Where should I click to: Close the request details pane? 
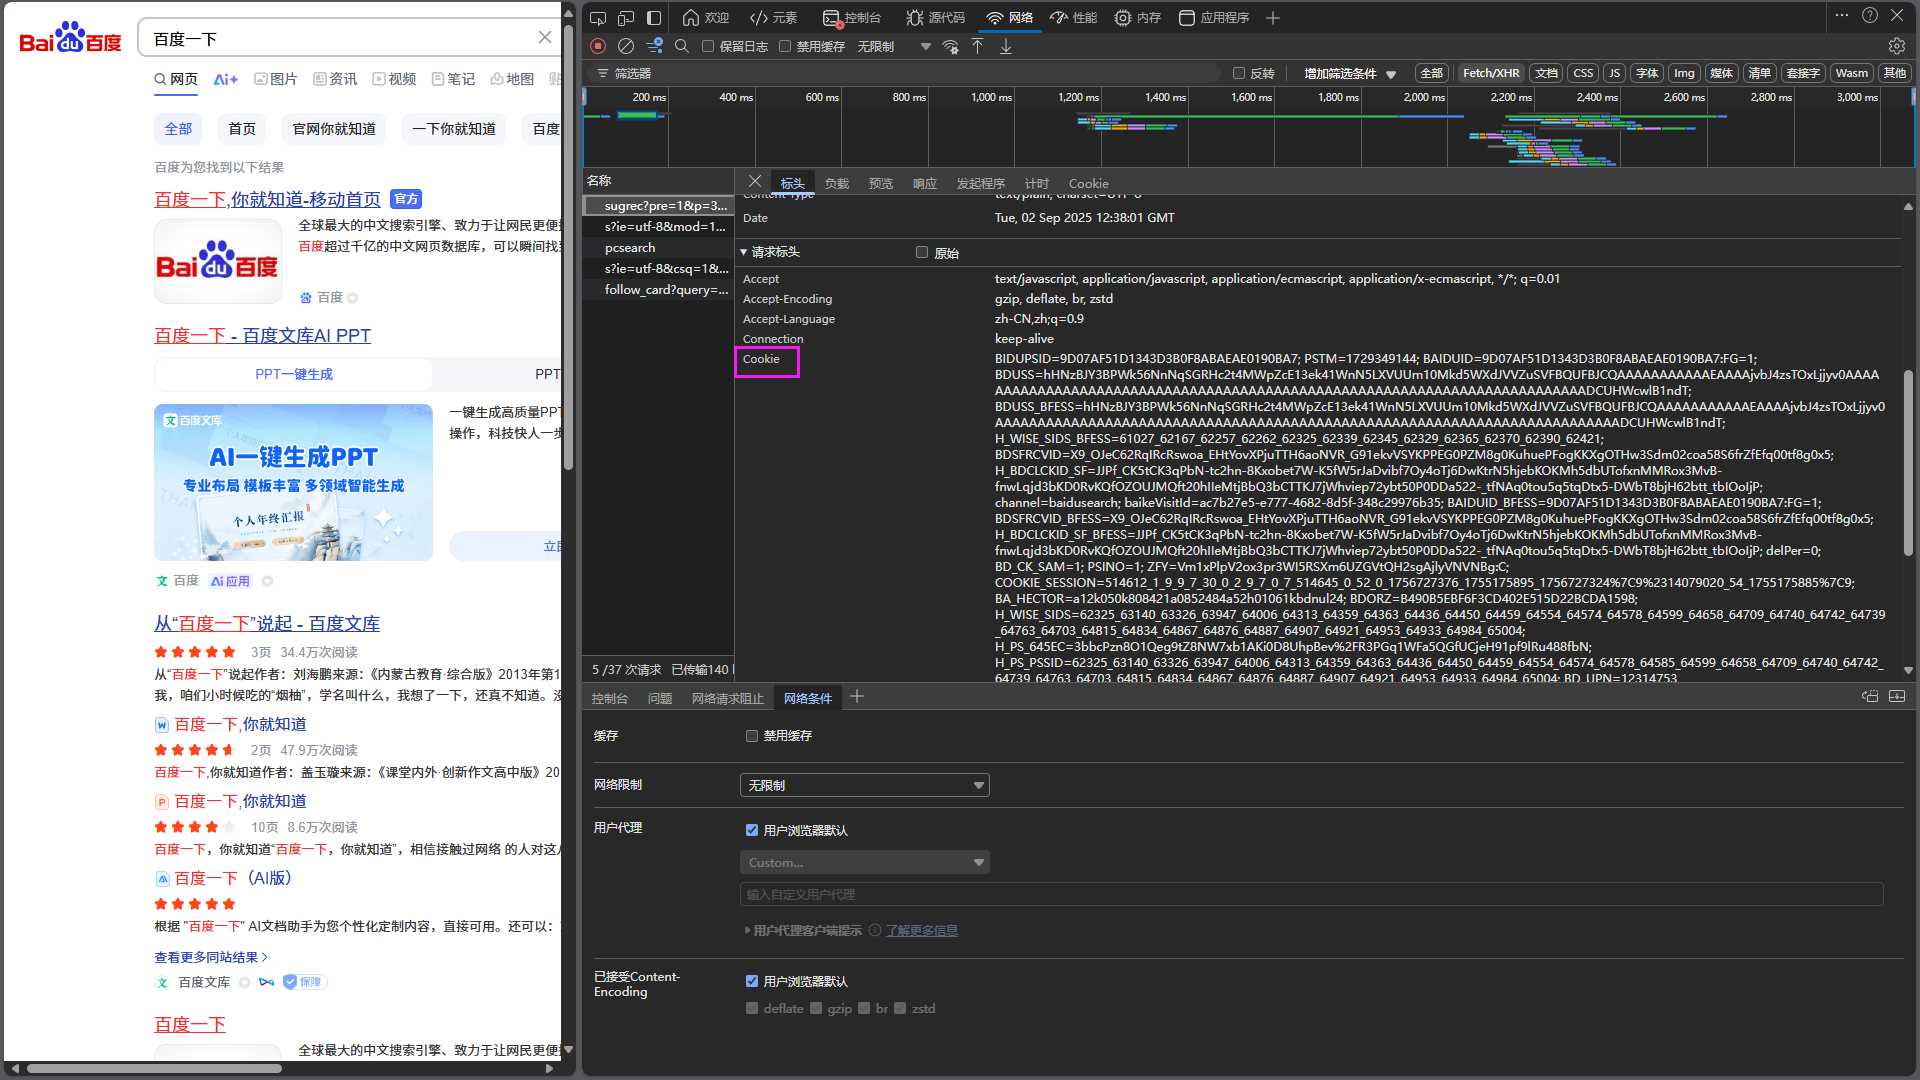click(x=755, y=181)
